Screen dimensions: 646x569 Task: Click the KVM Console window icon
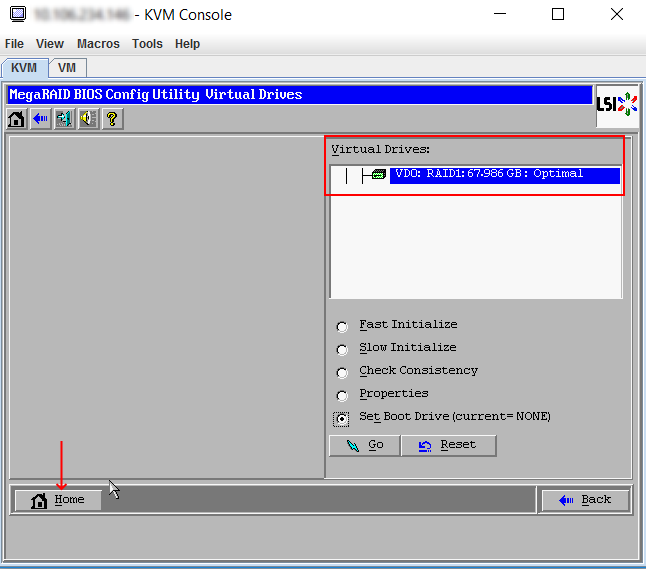click(17, 14)
